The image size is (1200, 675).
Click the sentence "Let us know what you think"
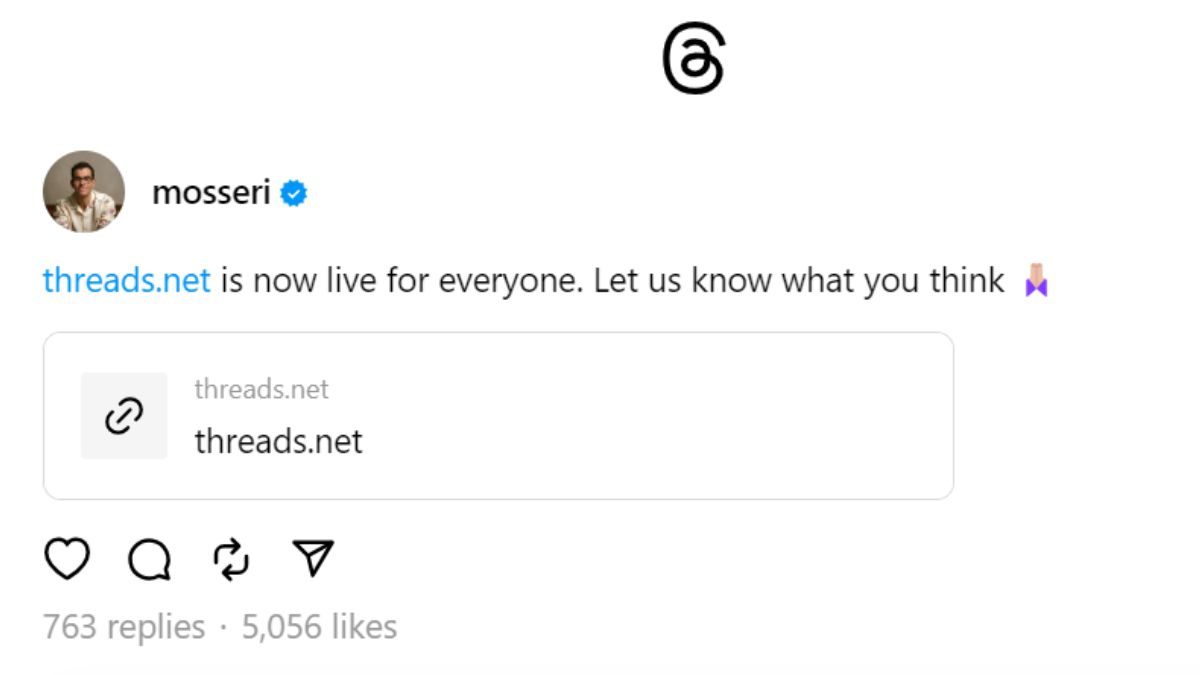point(798,281)
